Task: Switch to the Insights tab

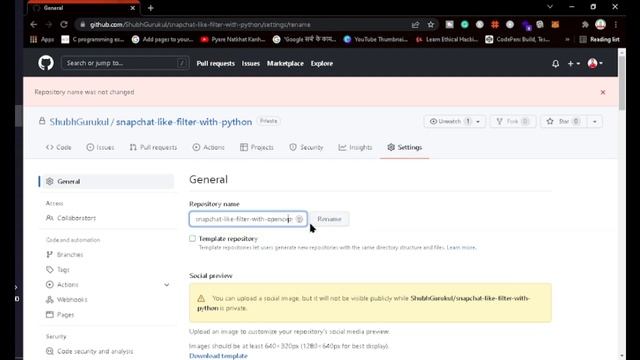Action: pos(356,147)
